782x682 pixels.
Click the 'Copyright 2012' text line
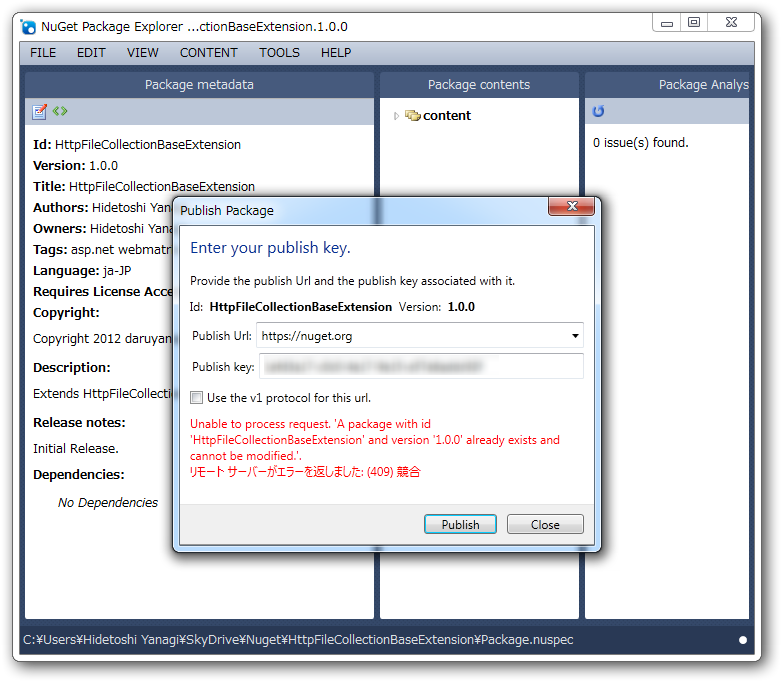point(102,339)
